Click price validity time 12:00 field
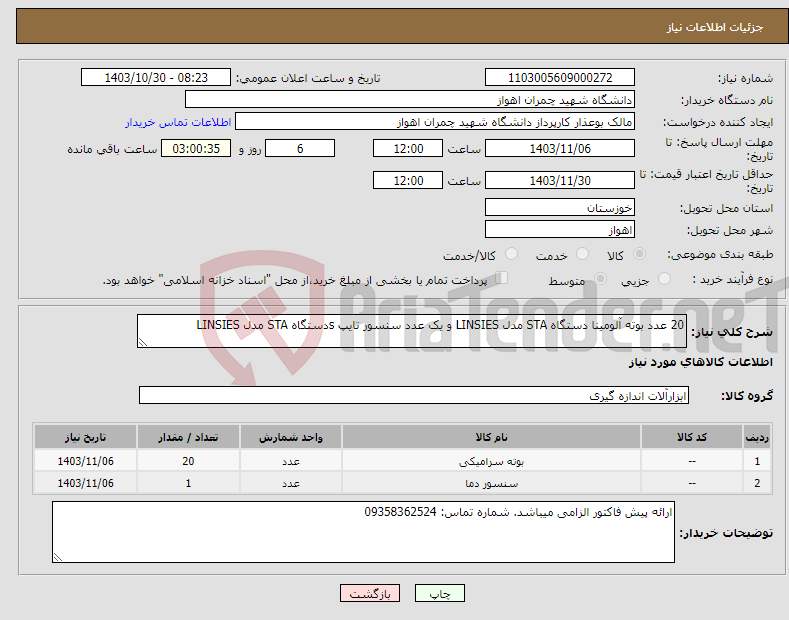 pos(408,180)
